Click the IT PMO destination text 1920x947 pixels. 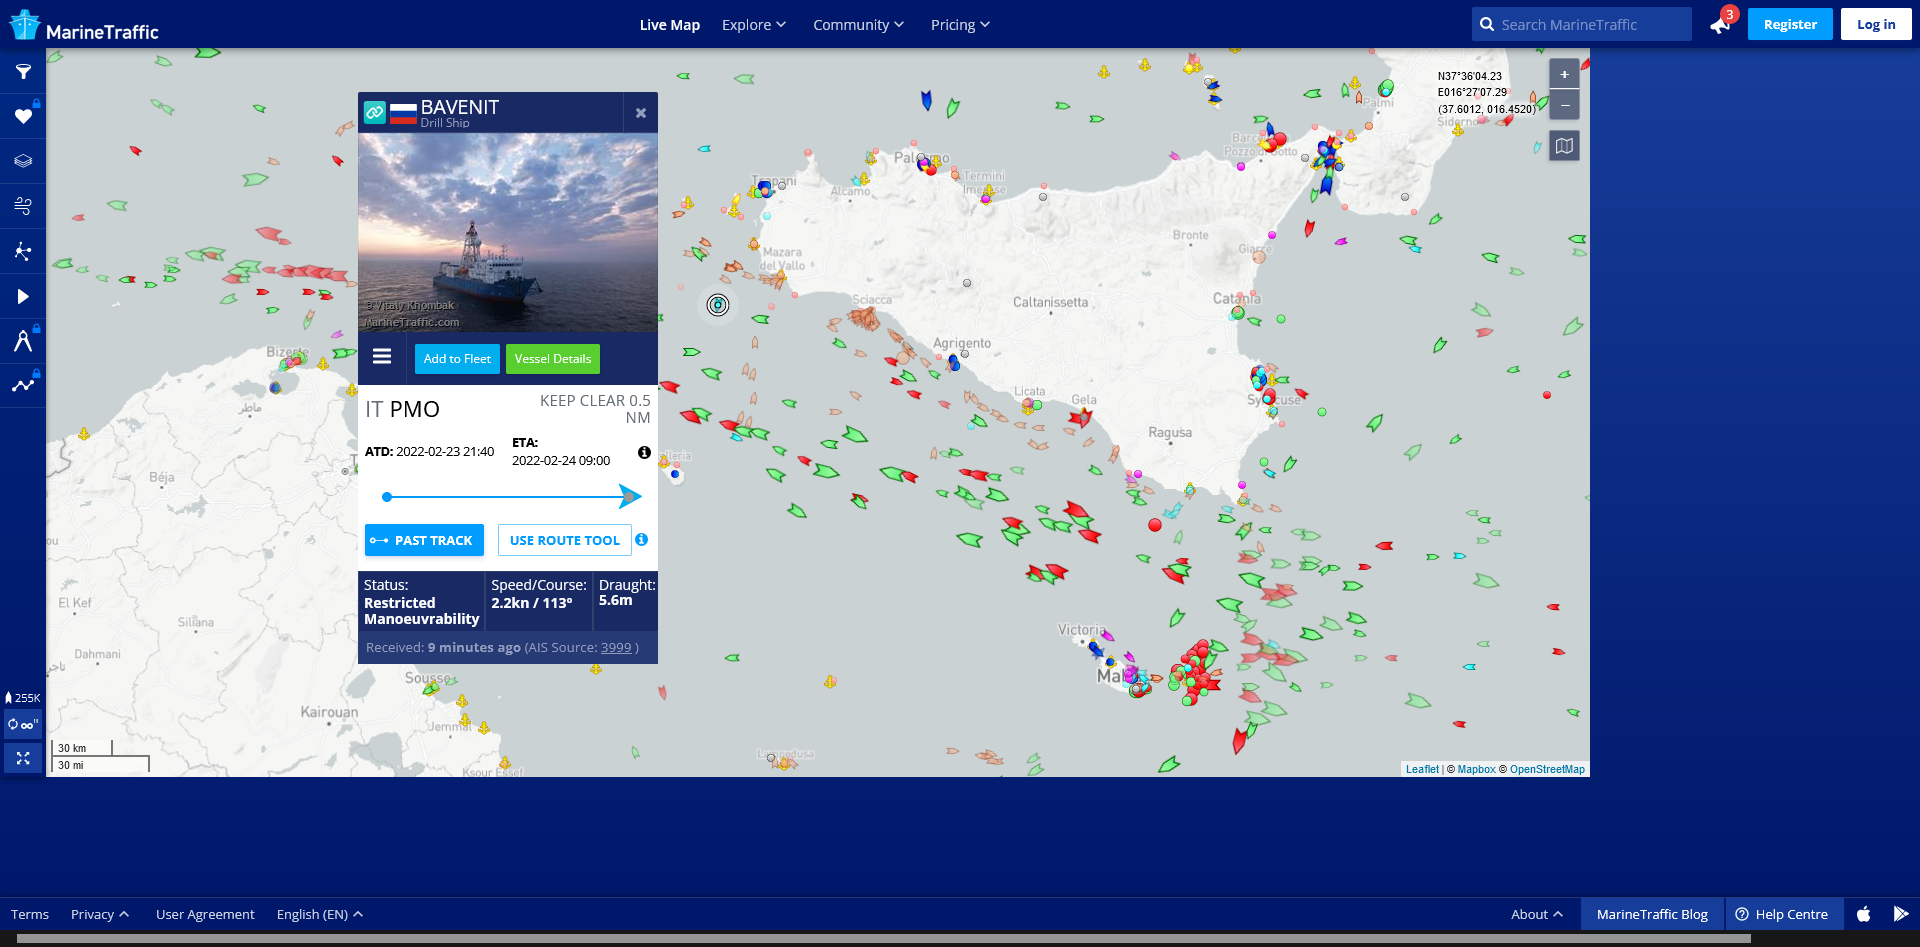click(x=403, y=409)
